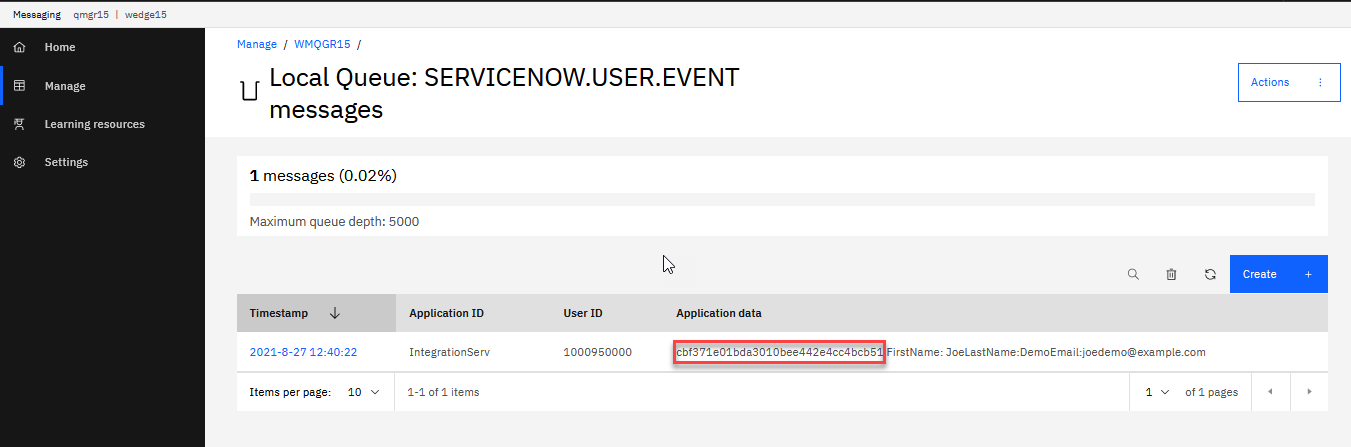Viewport: 1351px width, 447px height.
Task: Refresh the message list
Action: tap(1210, 274)
